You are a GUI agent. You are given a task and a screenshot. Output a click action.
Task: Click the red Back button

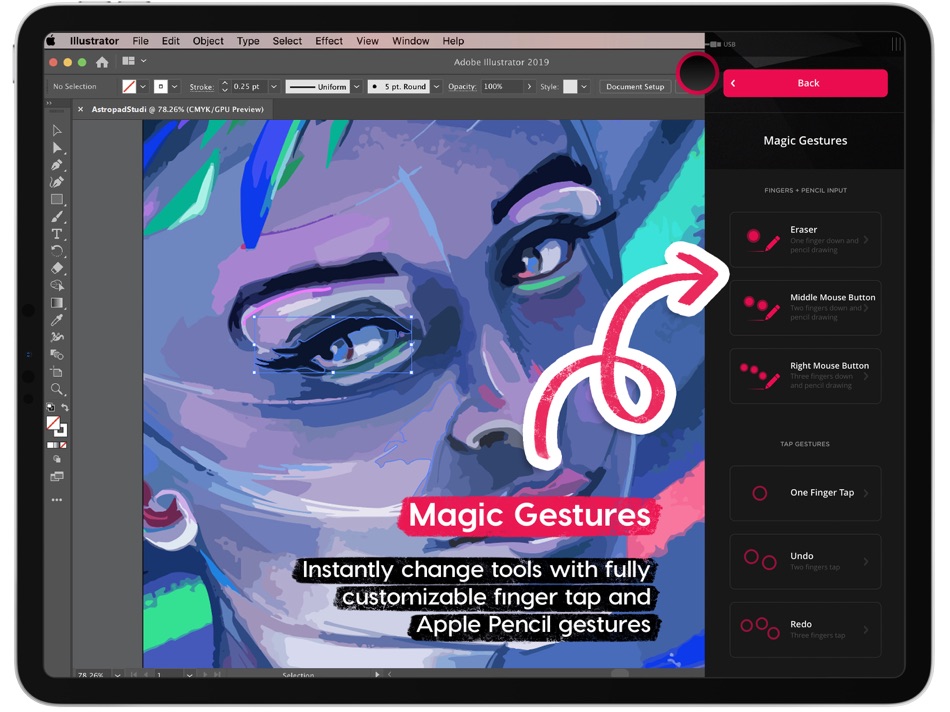tap(805, 83)
